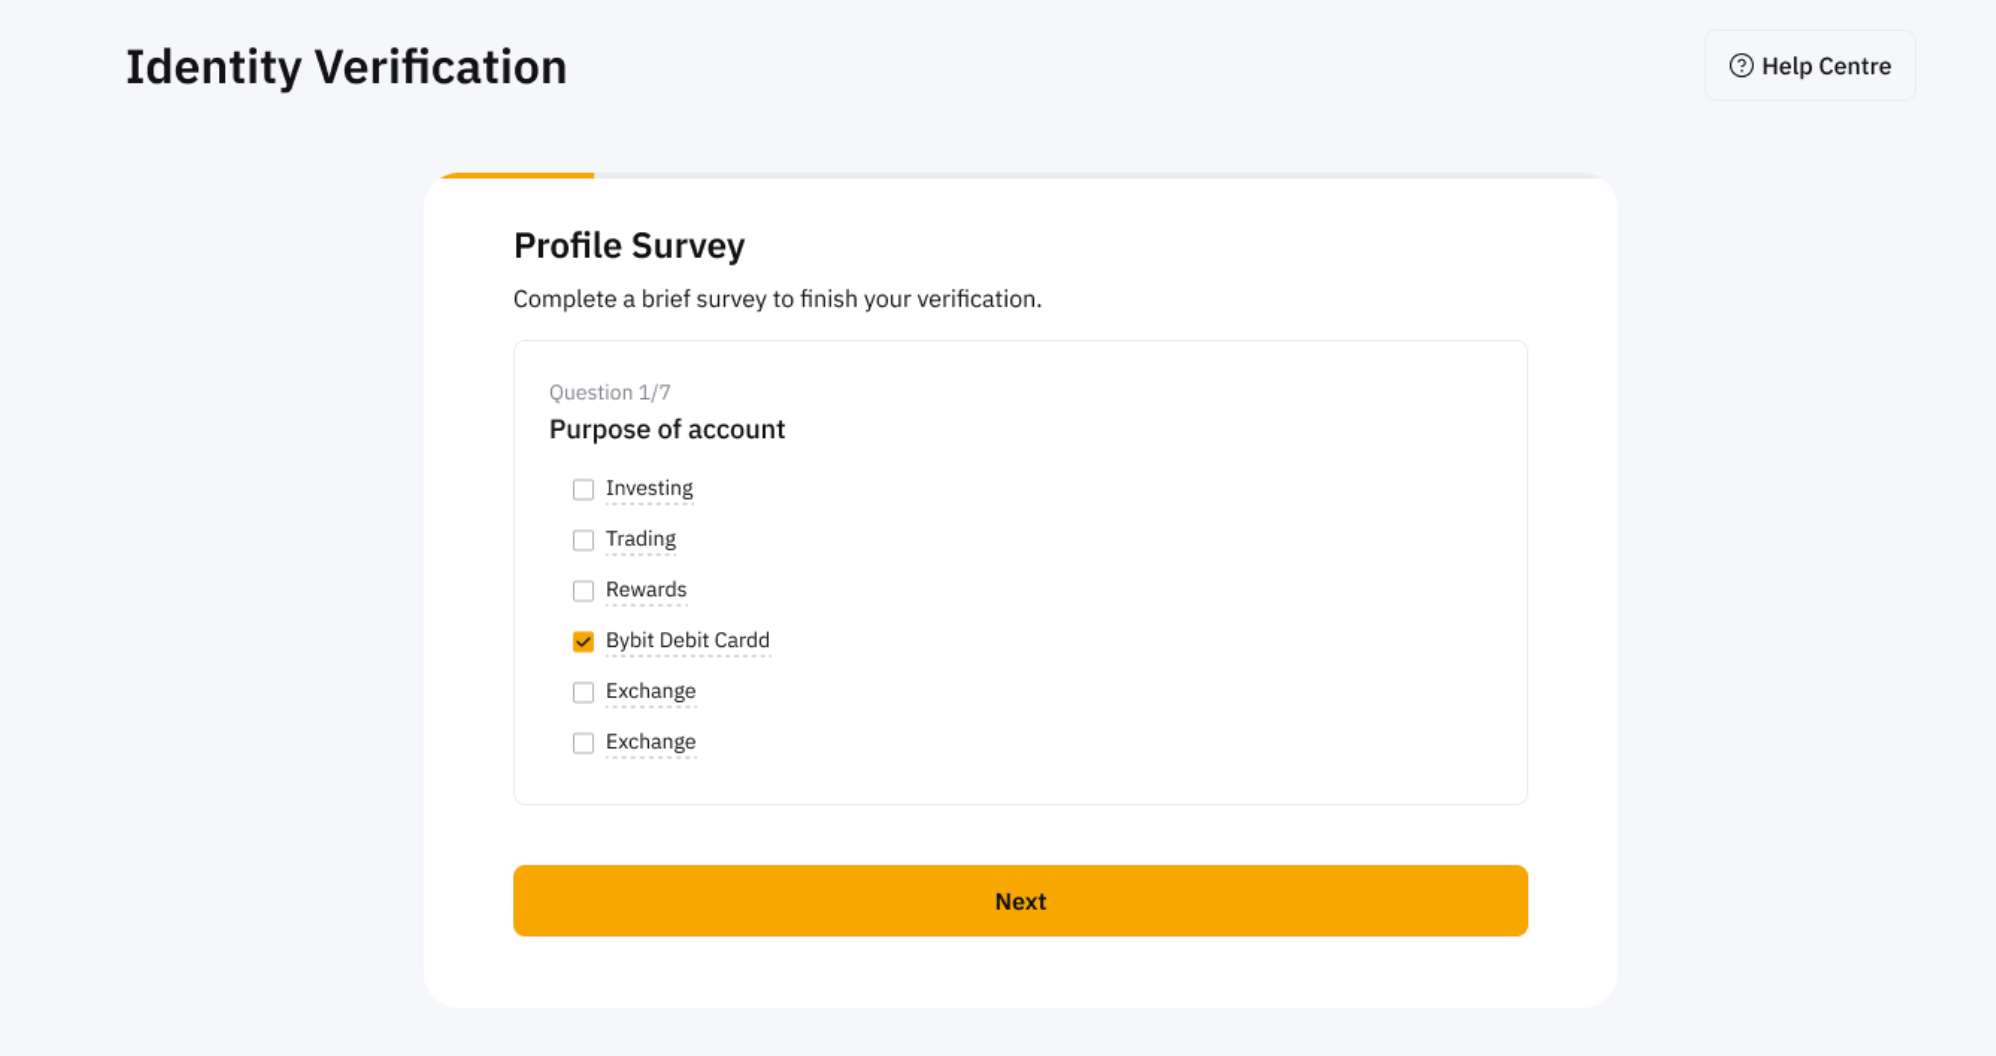The height and width of the screenshot is (1056, 1996).
Task: Click the Profile Survey title
Action: coord(629,245)
